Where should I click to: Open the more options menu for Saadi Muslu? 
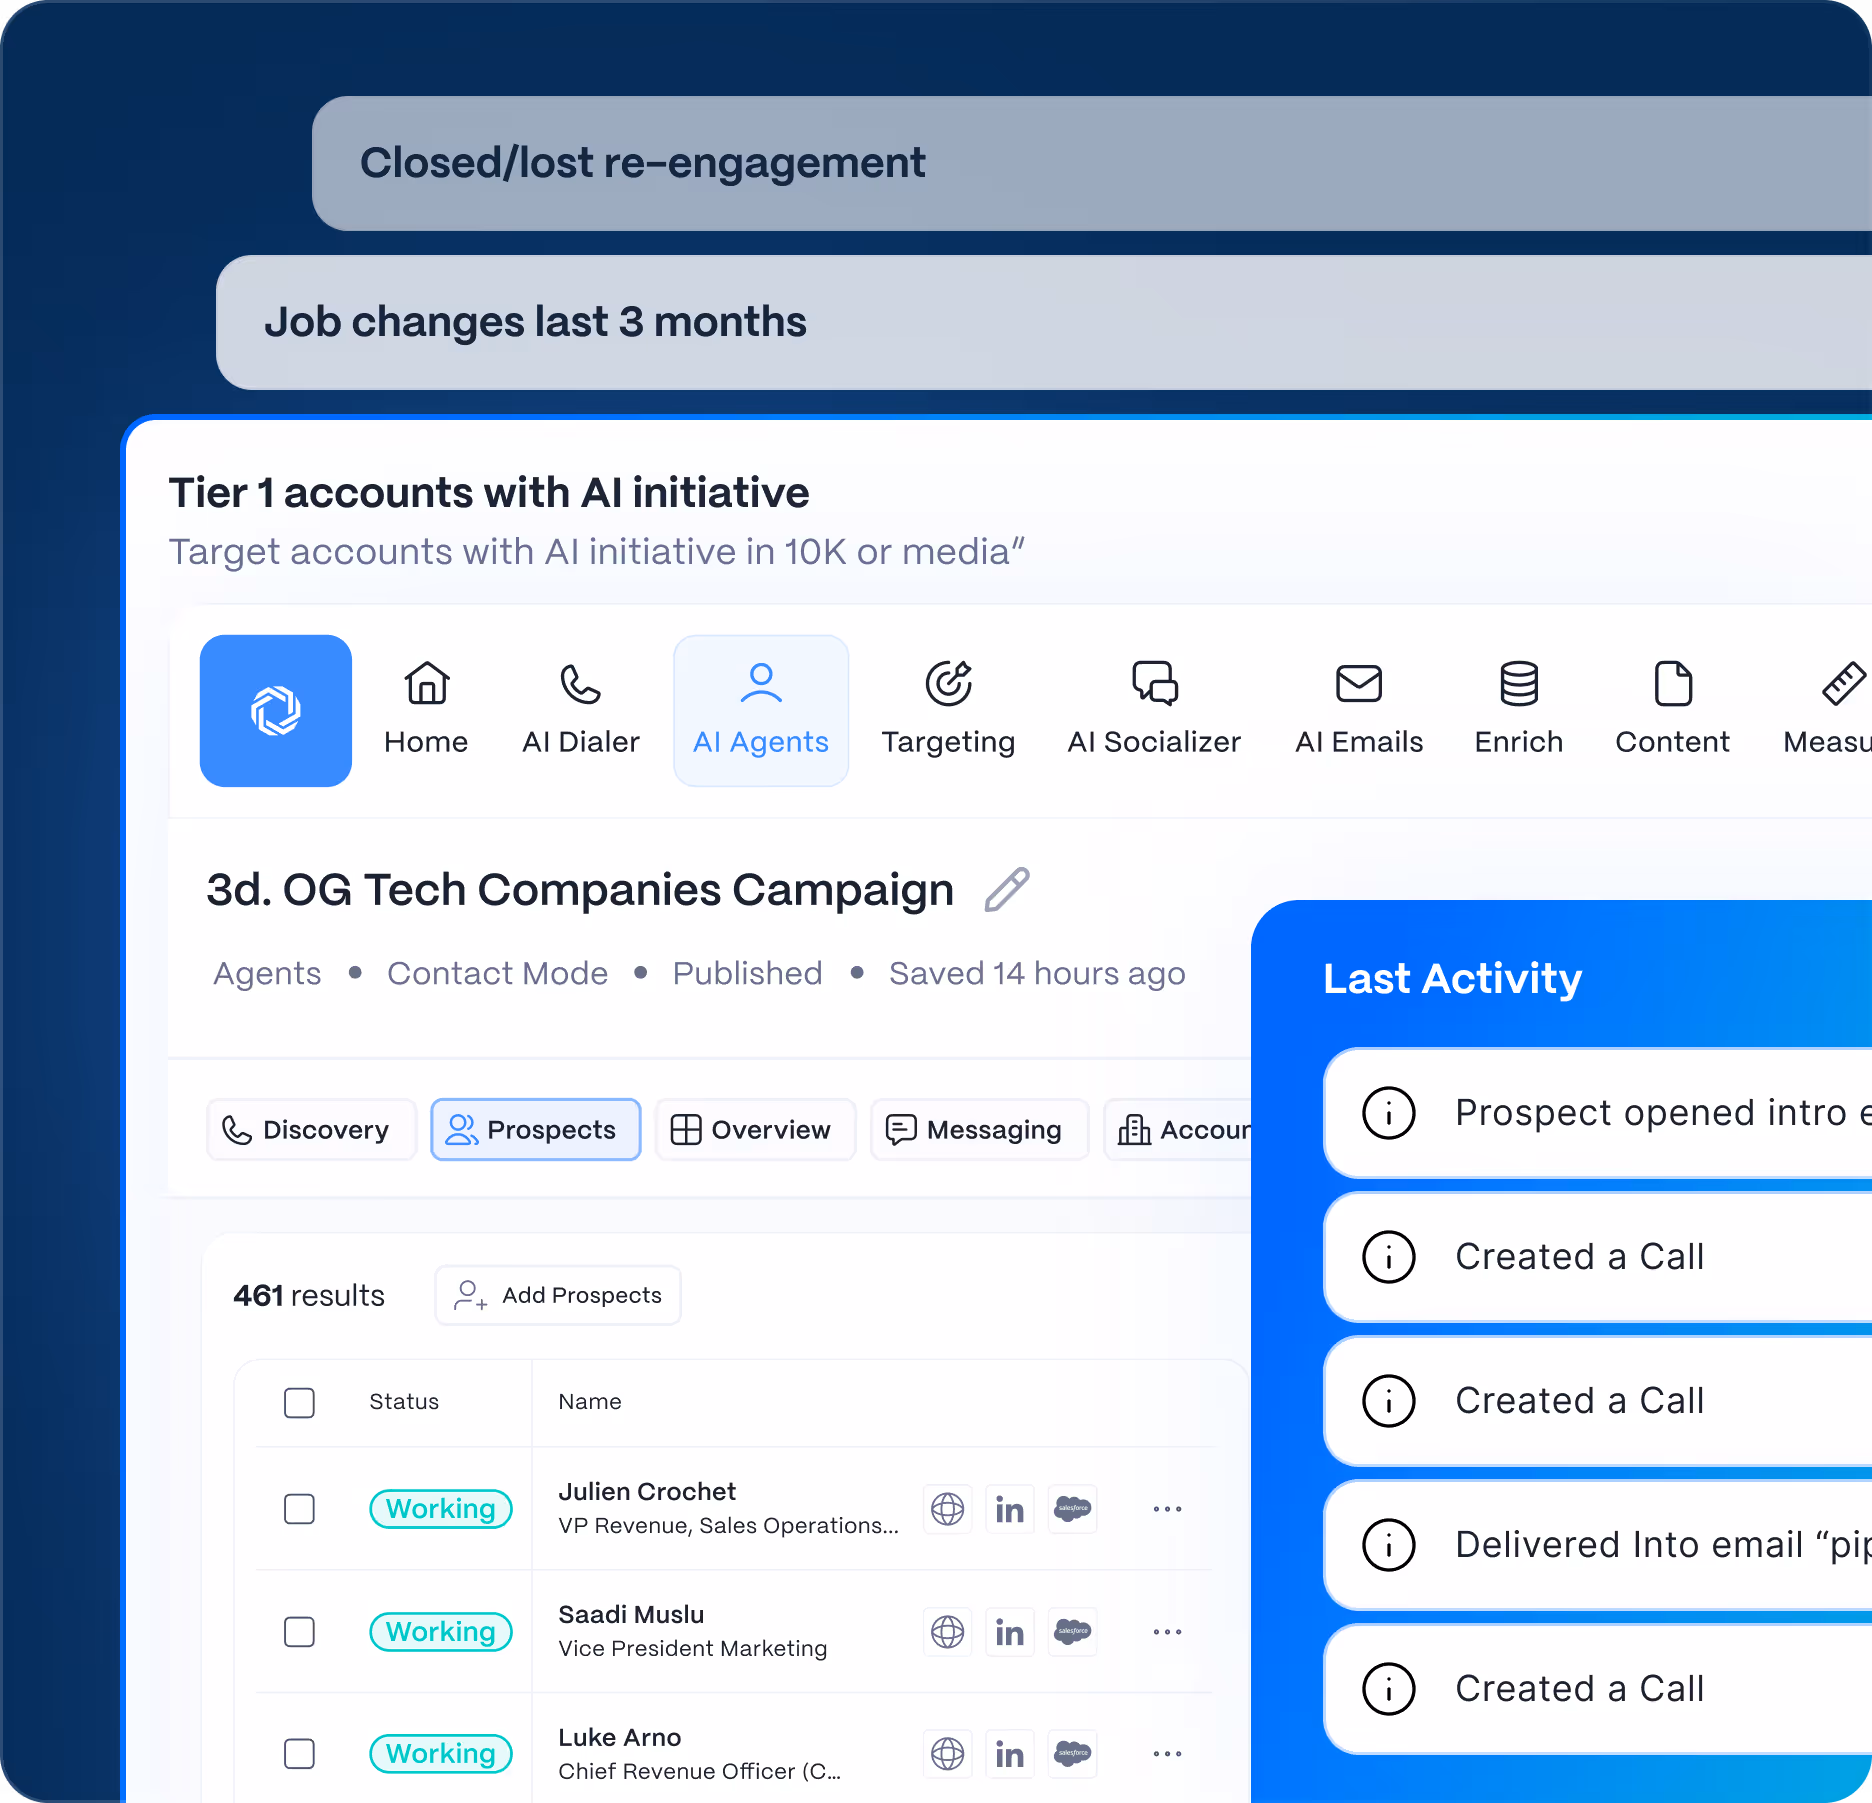[x=1166, y=1632]
